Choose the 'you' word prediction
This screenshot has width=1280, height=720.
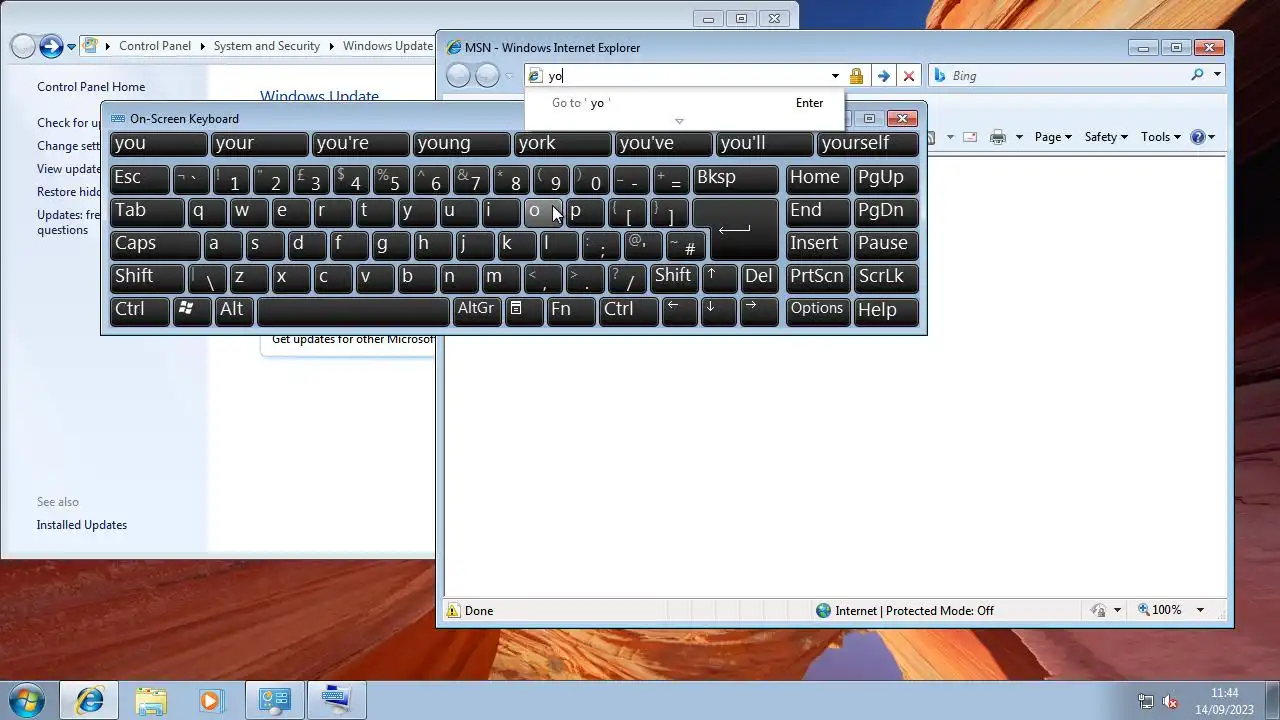pos(158,144)
